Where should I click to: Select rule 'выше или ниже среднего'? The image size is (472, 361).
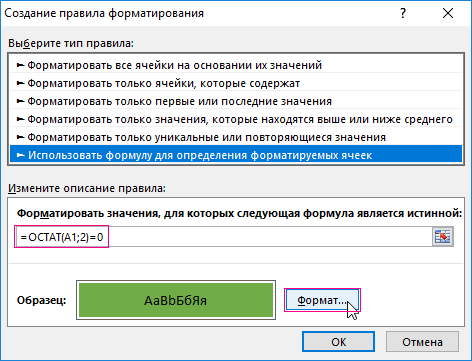(x=236, y=119)
